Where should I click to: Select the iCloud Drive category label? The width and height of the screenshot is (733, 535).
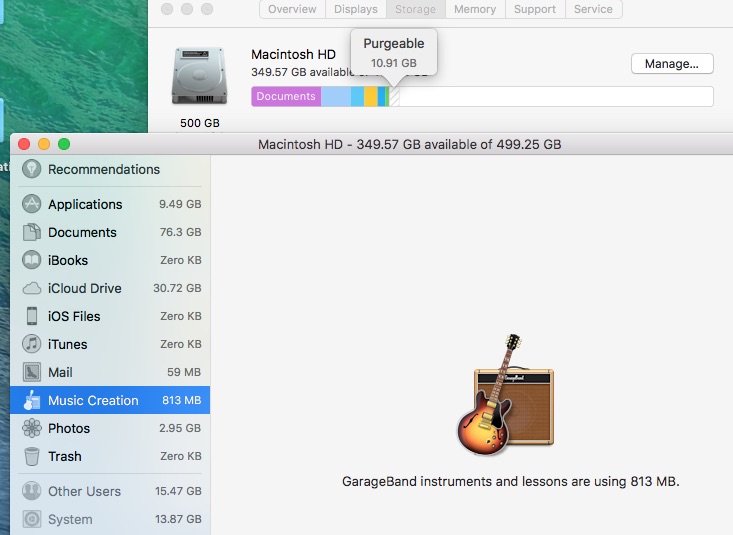(x=85, y=289)
